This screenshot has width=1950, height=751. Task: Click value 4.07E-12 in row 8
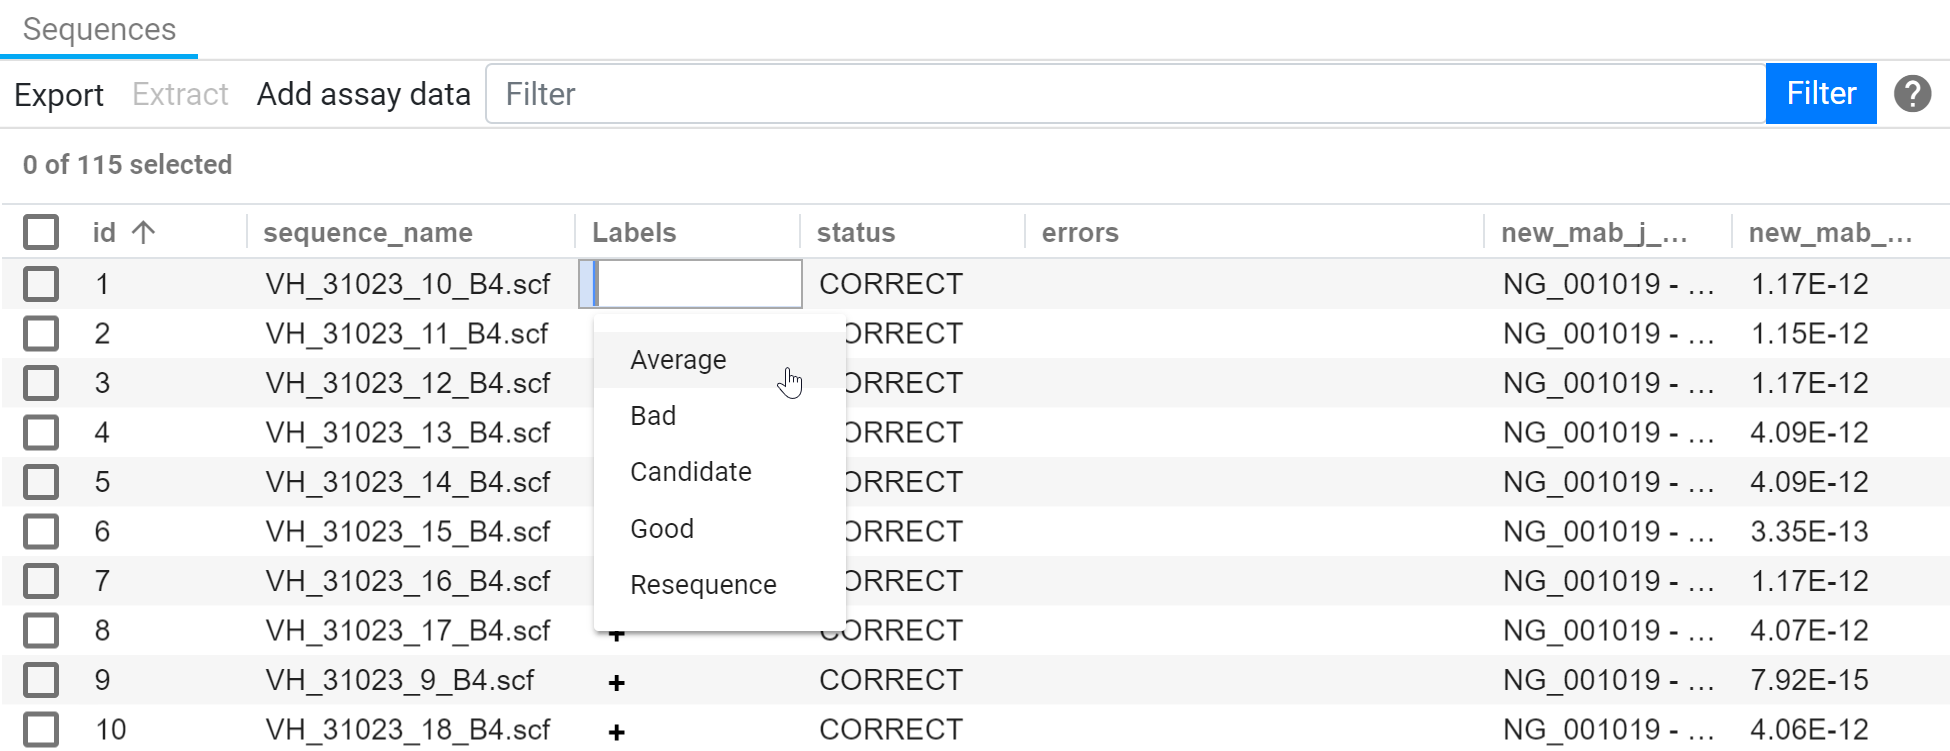1809,630
